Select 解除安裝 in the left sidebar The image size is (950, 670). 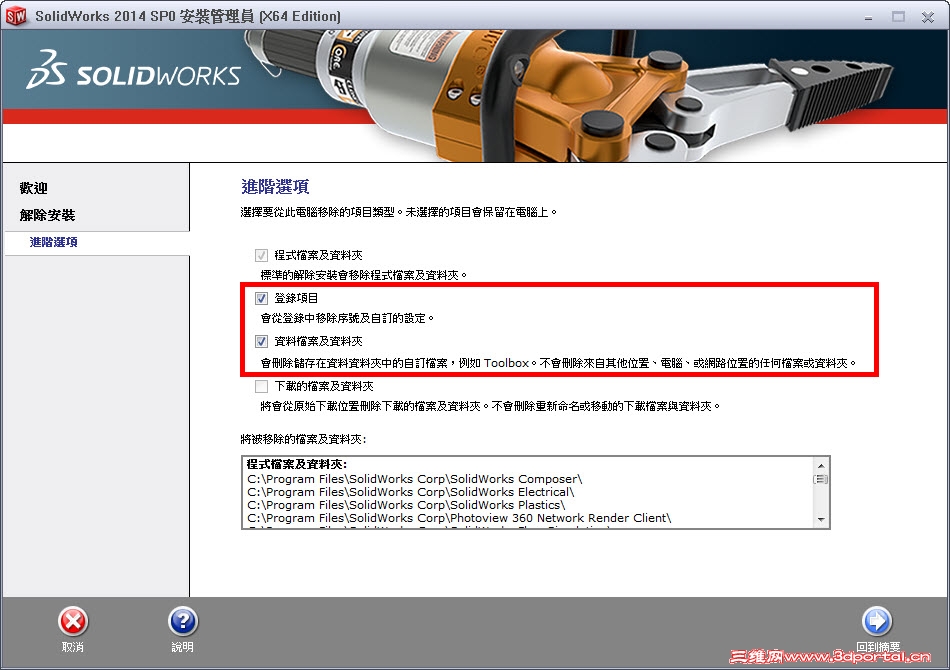47,215
